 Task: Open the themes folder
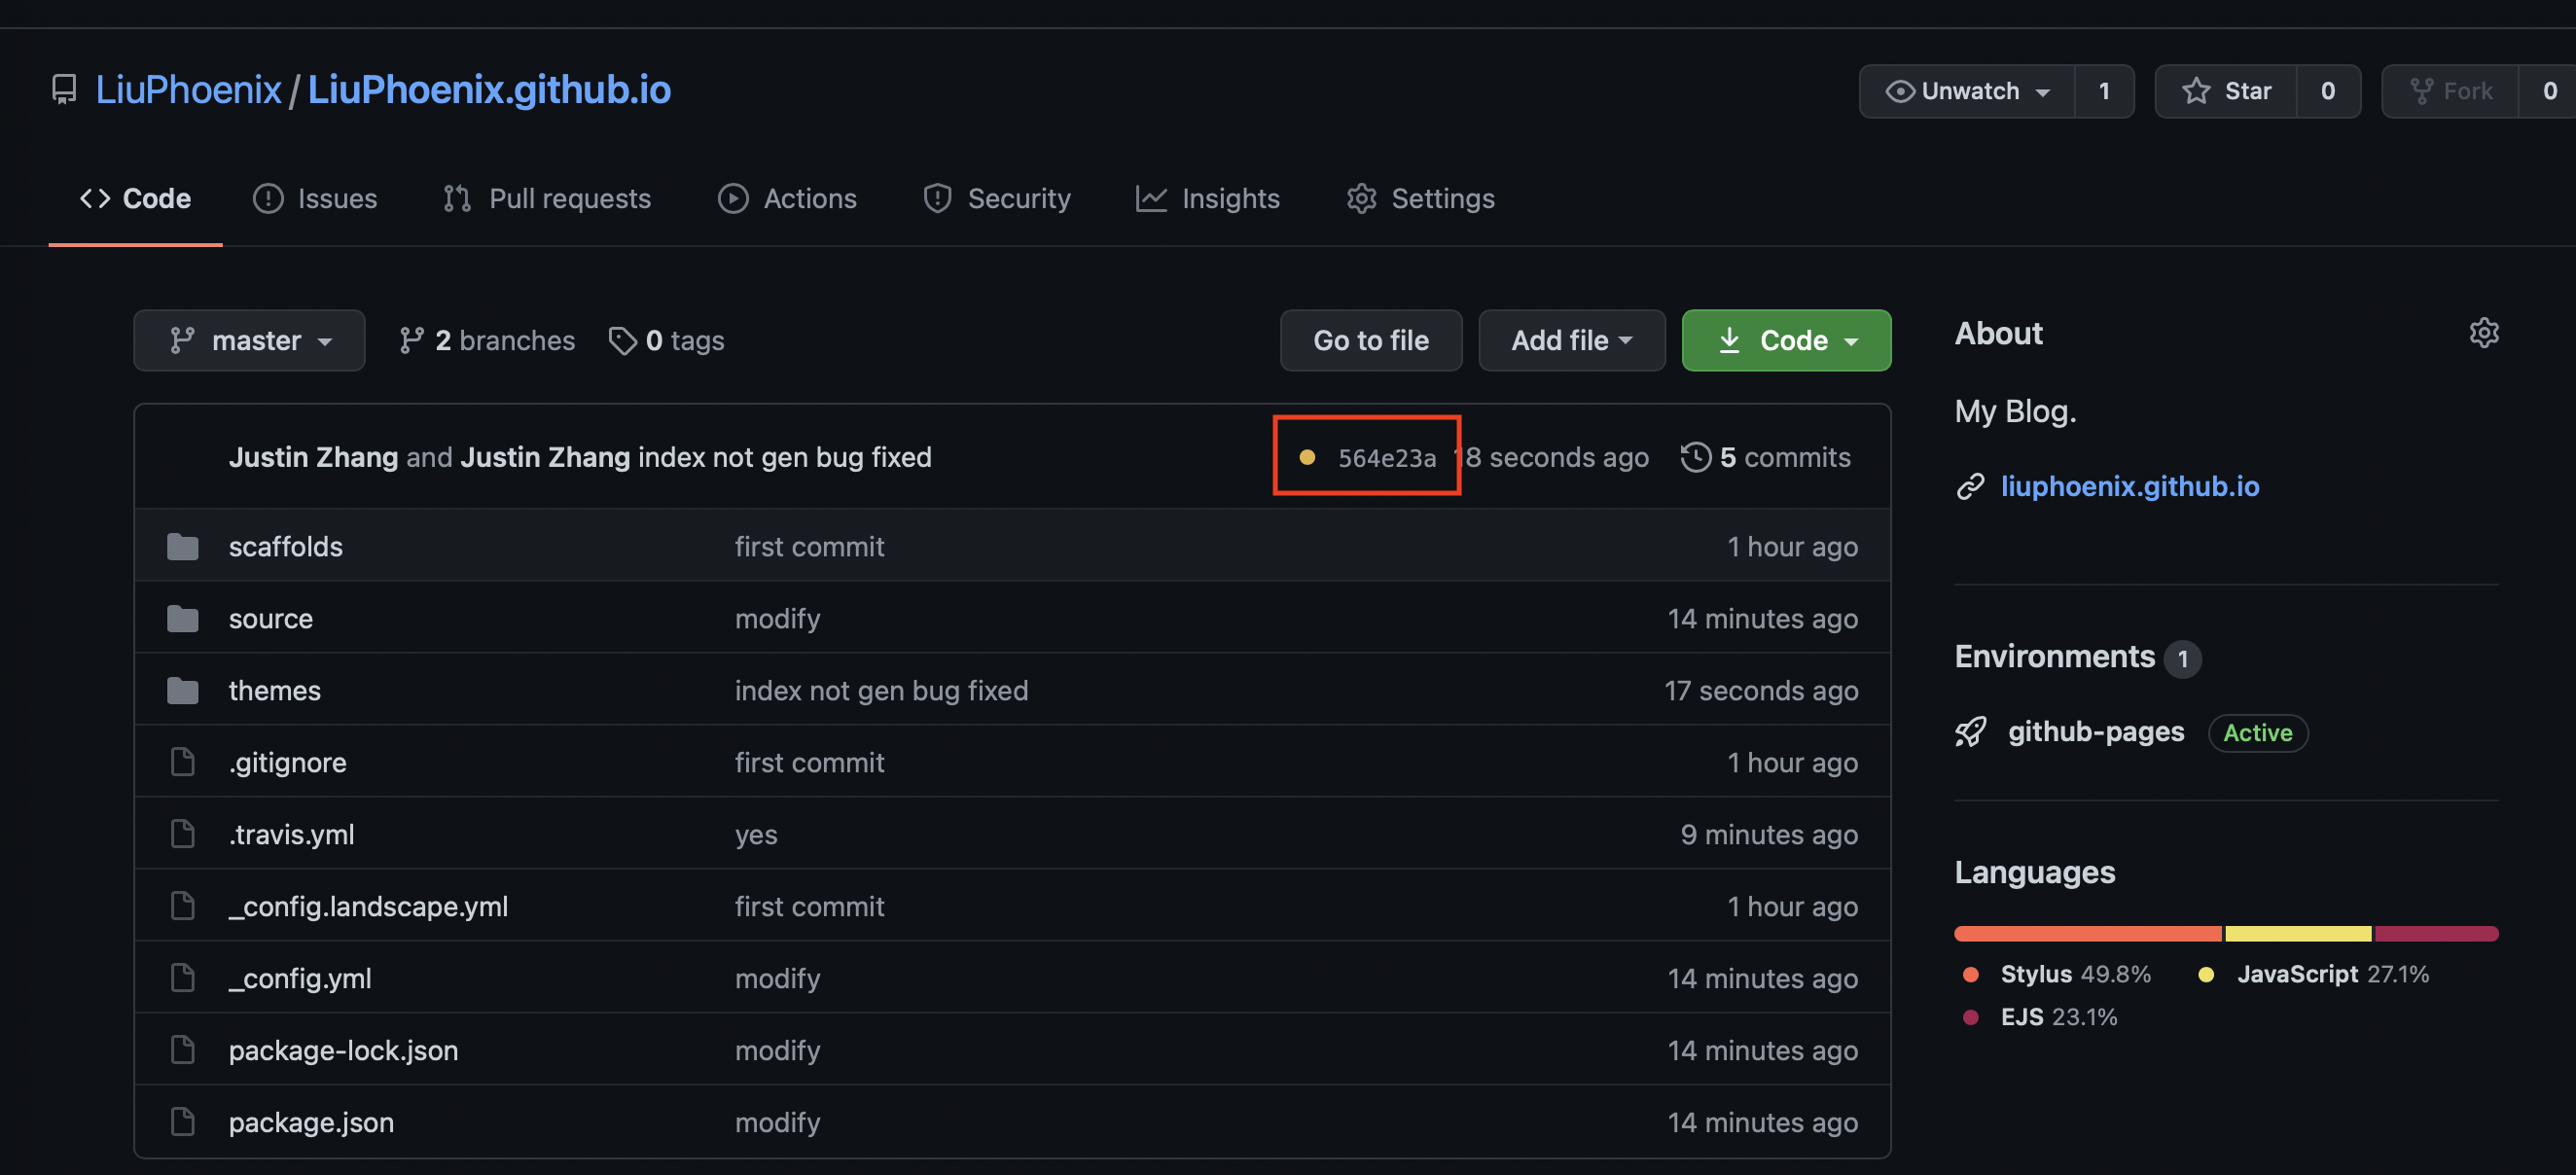274,690
